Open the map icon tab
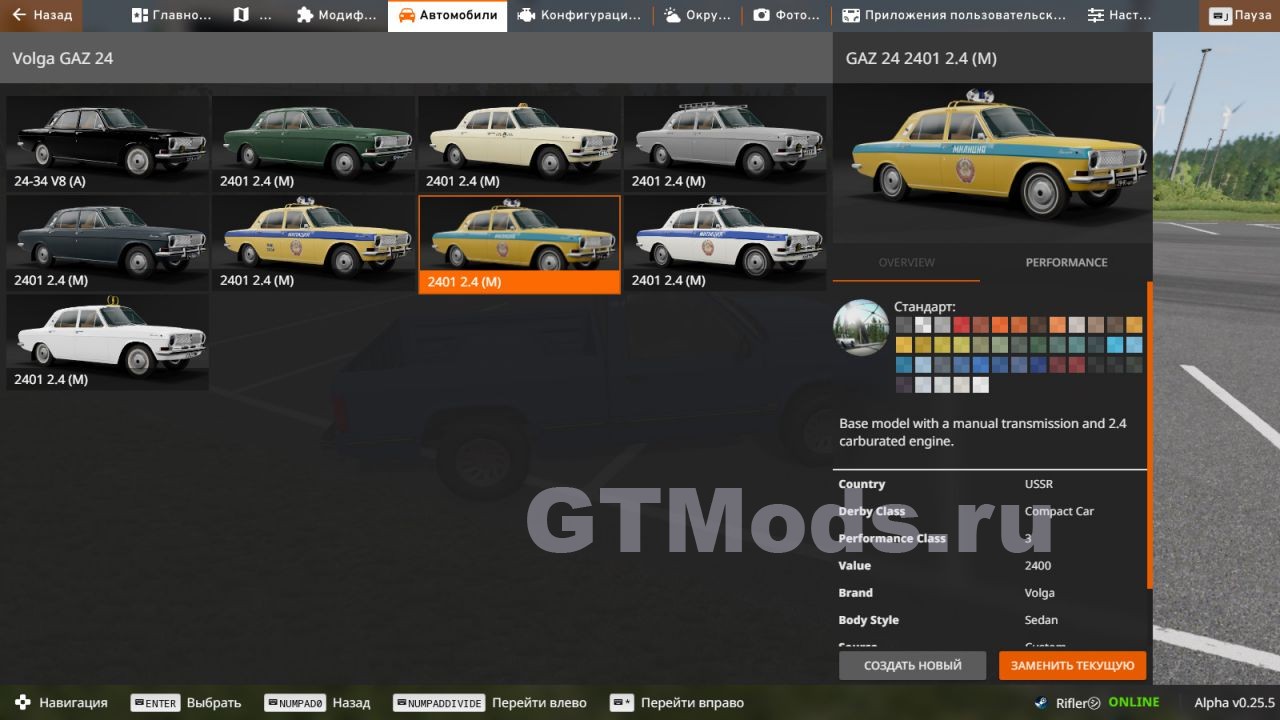 [x=253, y=15]
